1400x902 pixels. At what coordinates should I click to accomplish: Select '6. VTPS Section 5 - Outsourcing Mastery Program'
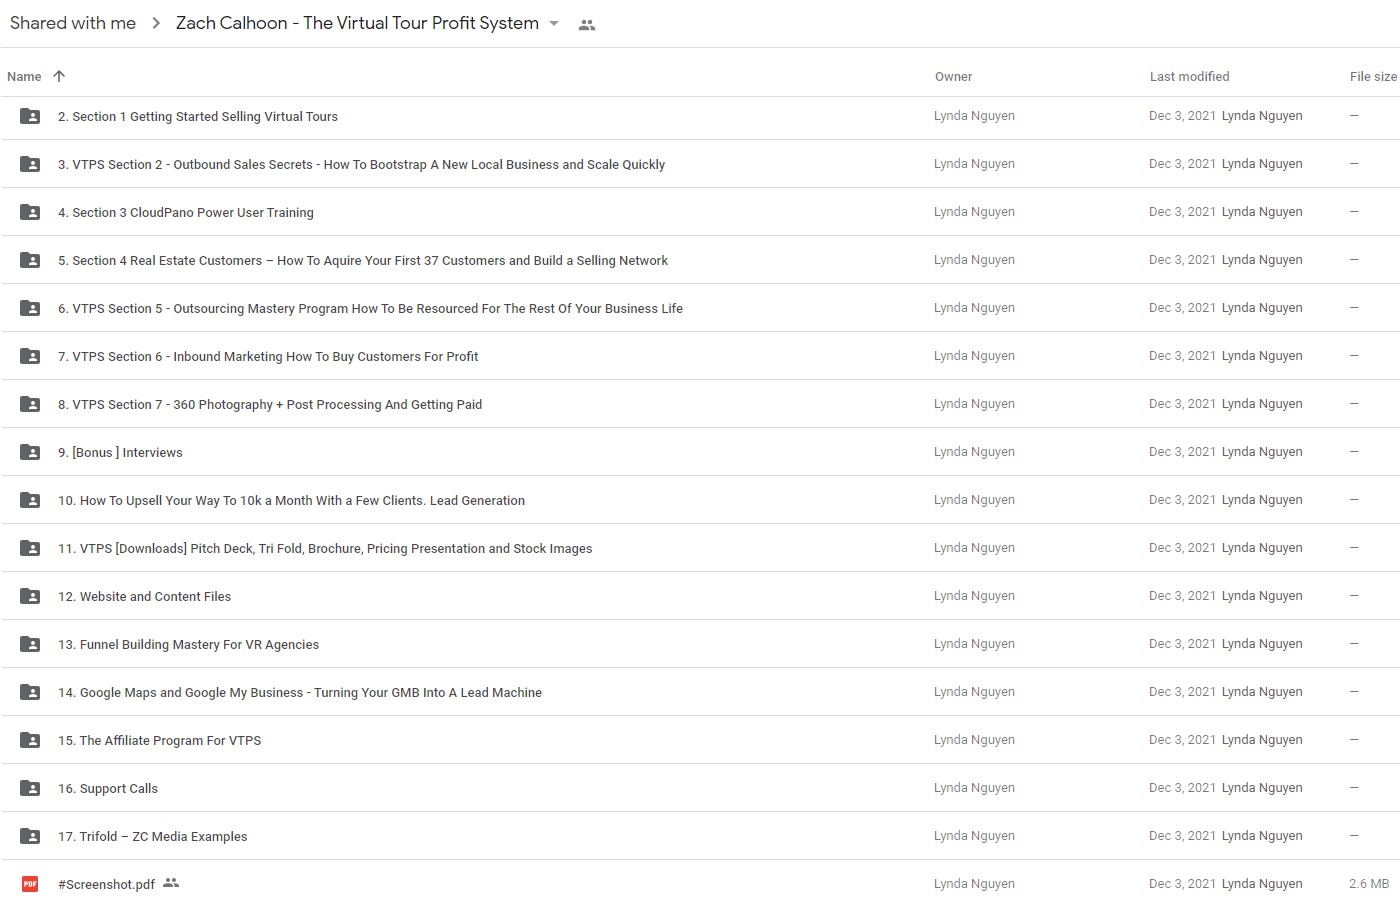point(370,308)
